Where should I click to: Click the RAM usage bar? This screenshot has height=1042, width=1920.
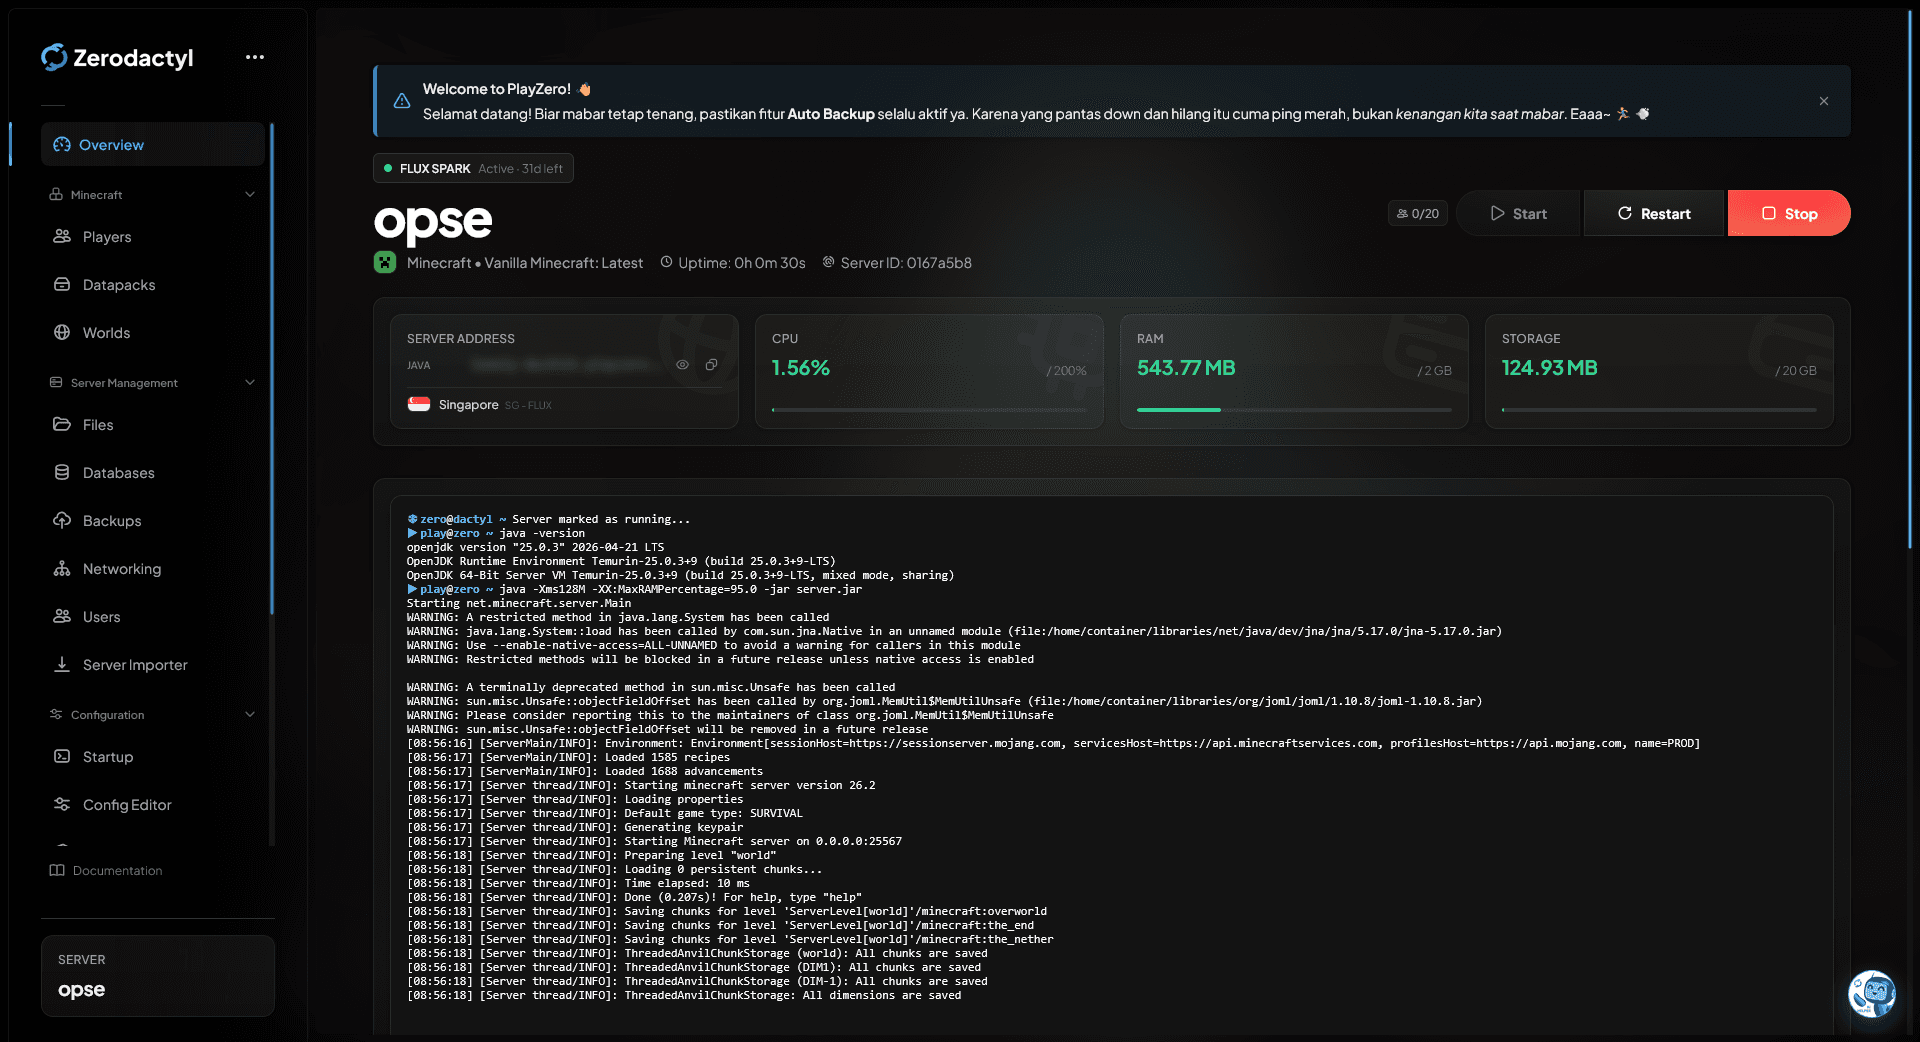click(1294, 409)
